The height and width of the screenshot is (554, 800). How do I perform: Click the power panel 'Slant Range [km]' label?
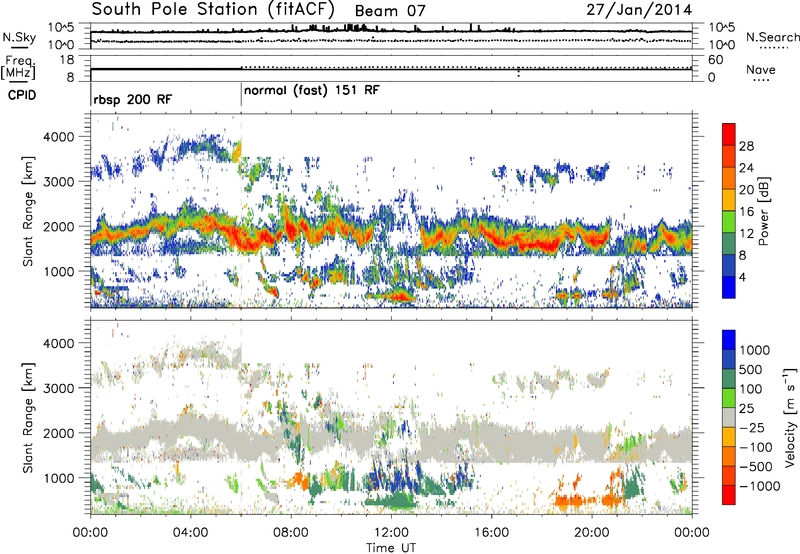tap(28, 211)
